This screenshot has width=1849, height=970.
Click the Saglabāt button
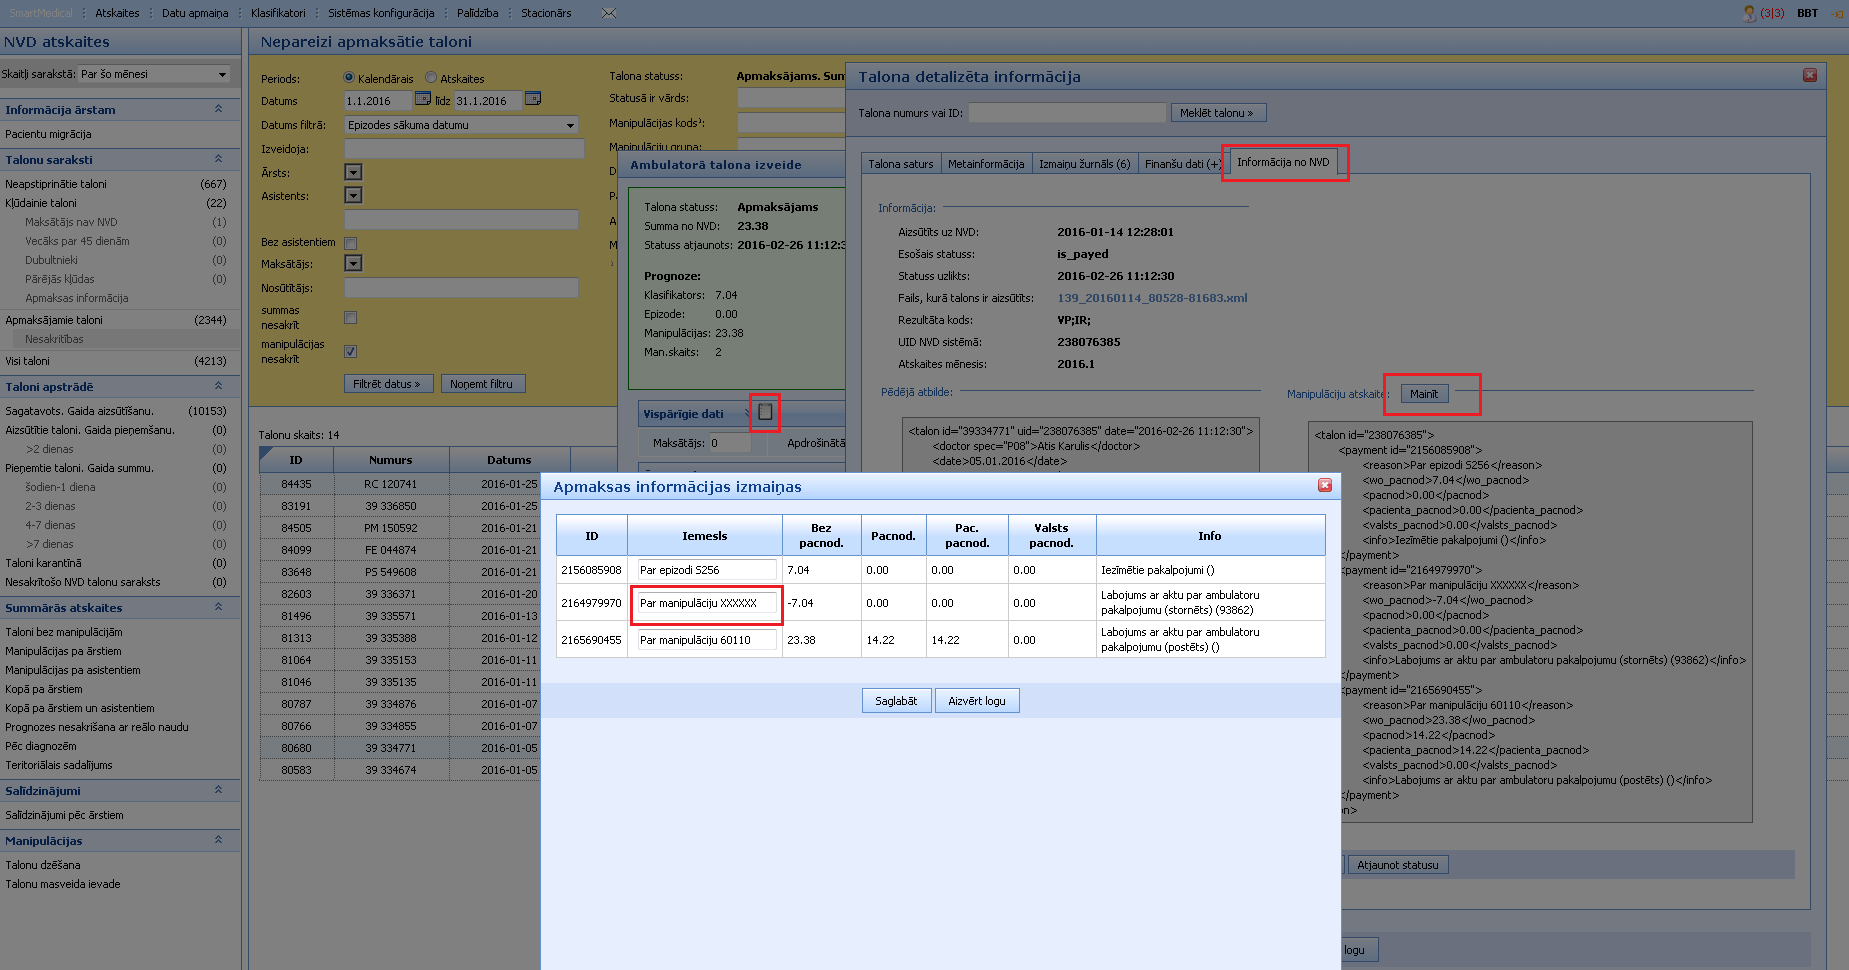click(x=896, y=701)
